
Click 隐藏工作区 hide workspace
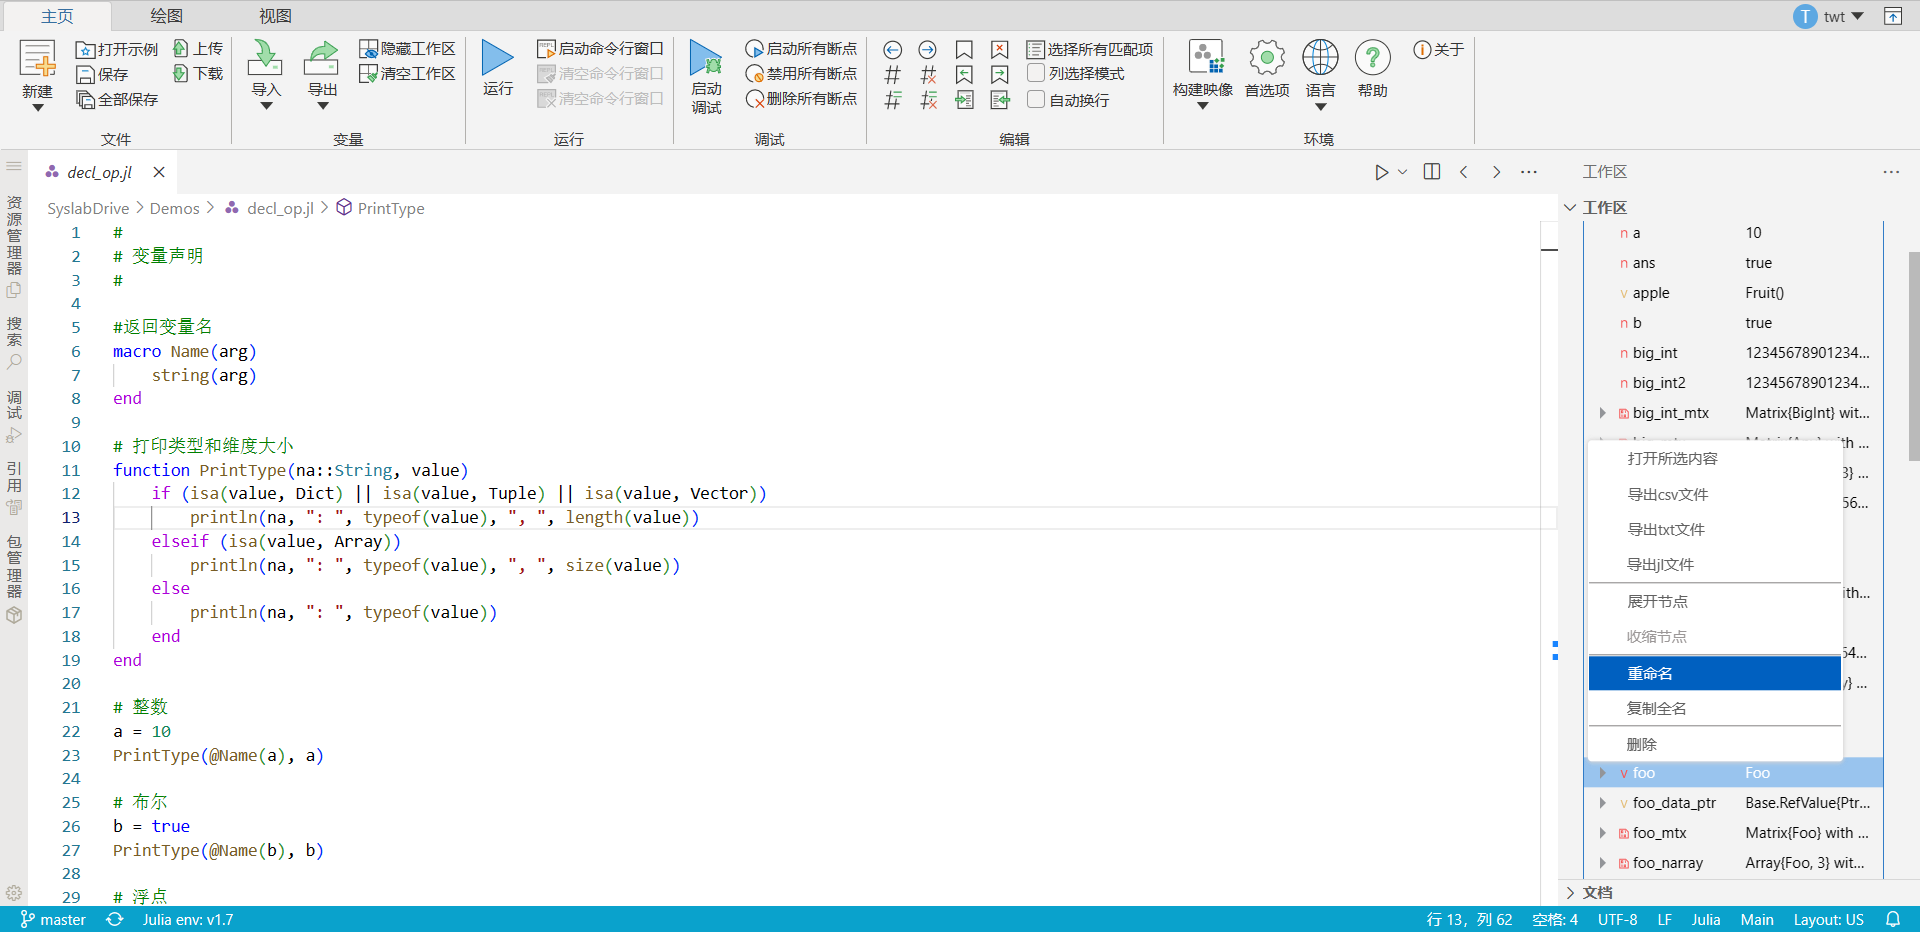point(408,49)
